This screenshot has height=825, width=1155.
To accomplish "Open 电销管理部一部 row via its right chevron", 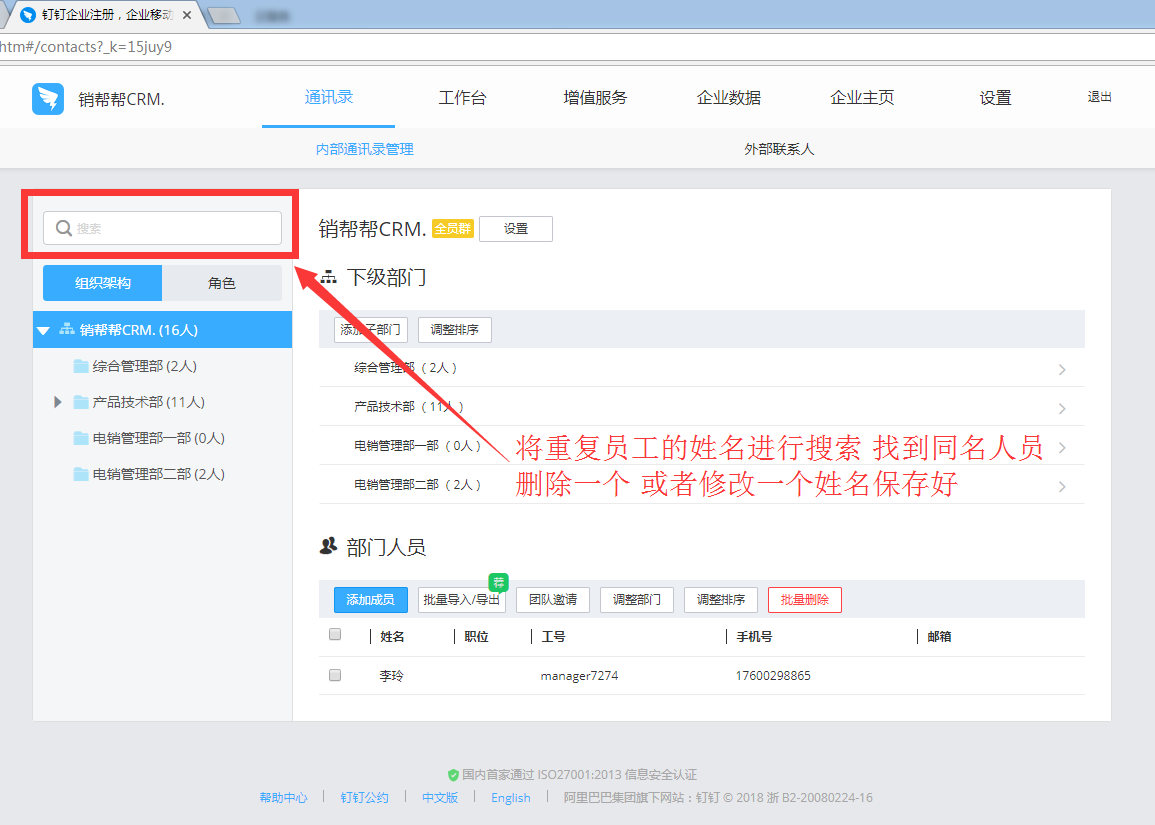I will click(x=1061, y=448).
